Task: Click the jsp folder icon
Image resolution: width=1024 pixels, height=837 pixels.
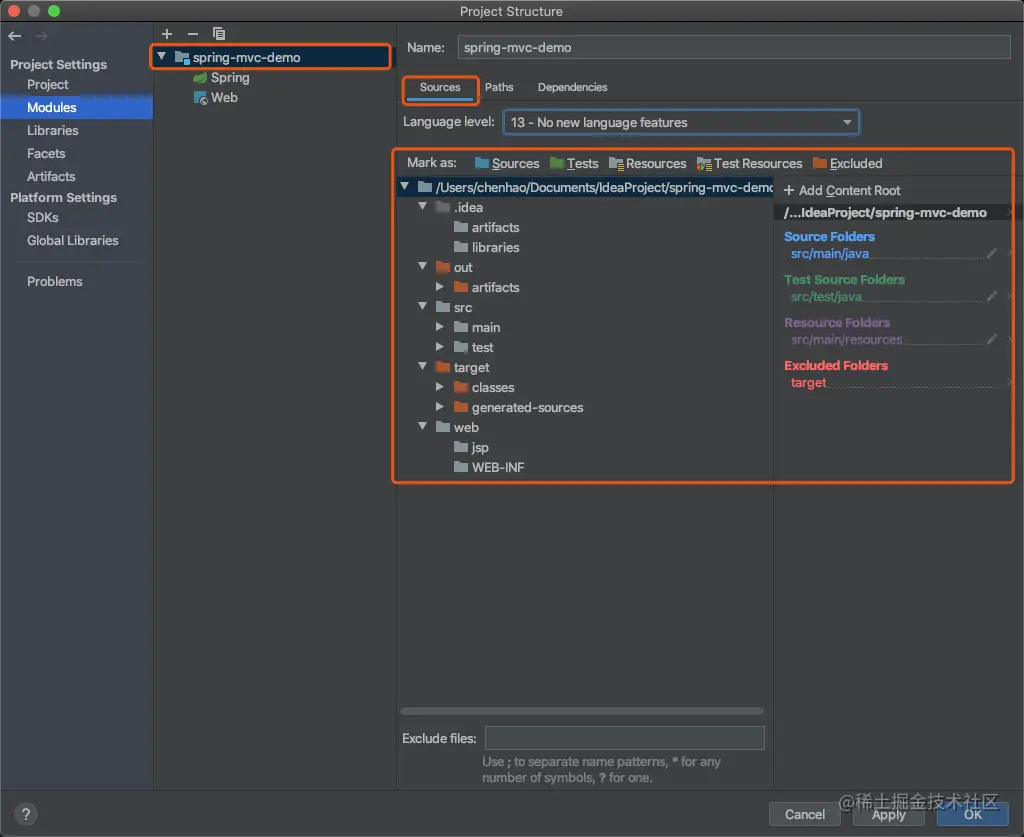Action: pyautogui.click(x=461, y=448)
